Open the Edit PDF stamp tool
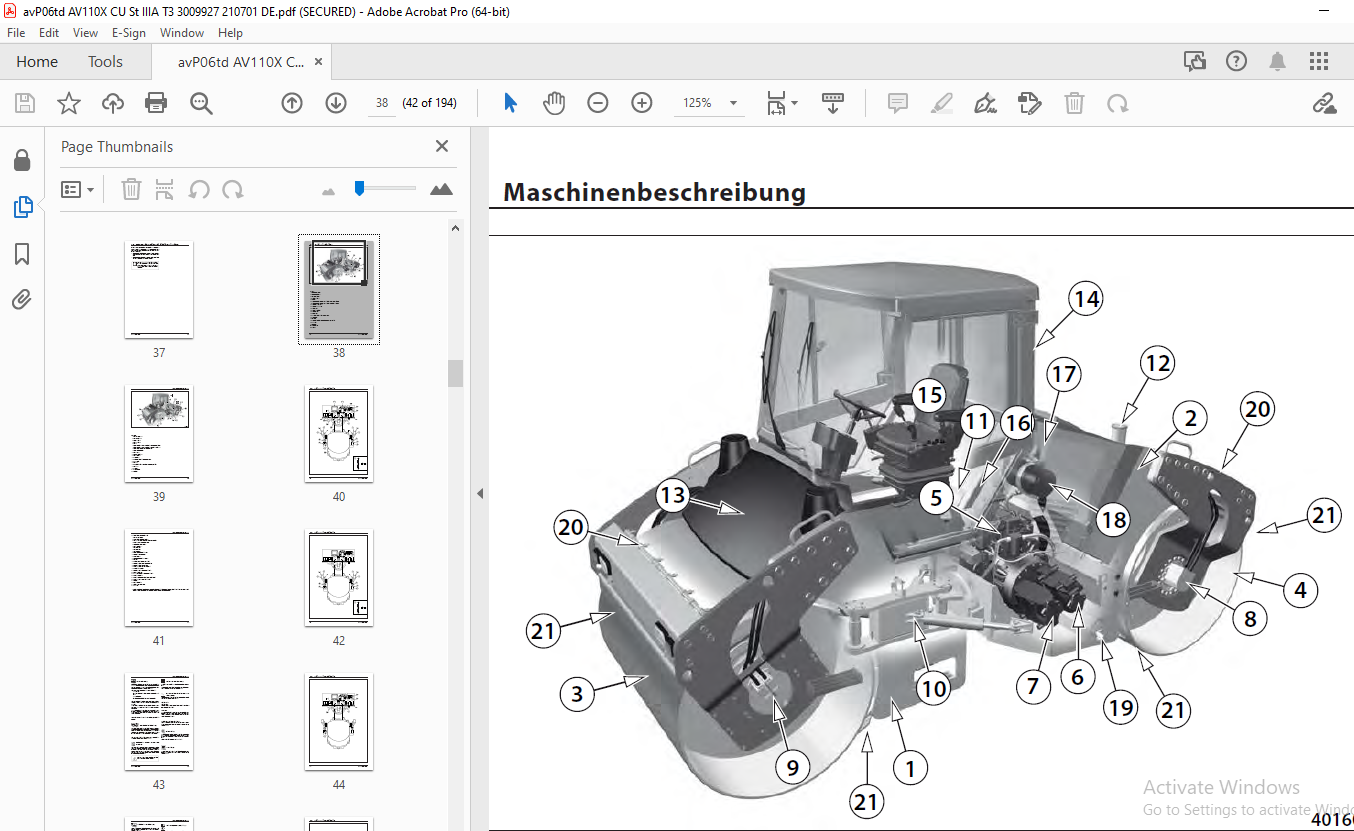This screenshot has height=831, width=1354. (x=1030, y=103)
